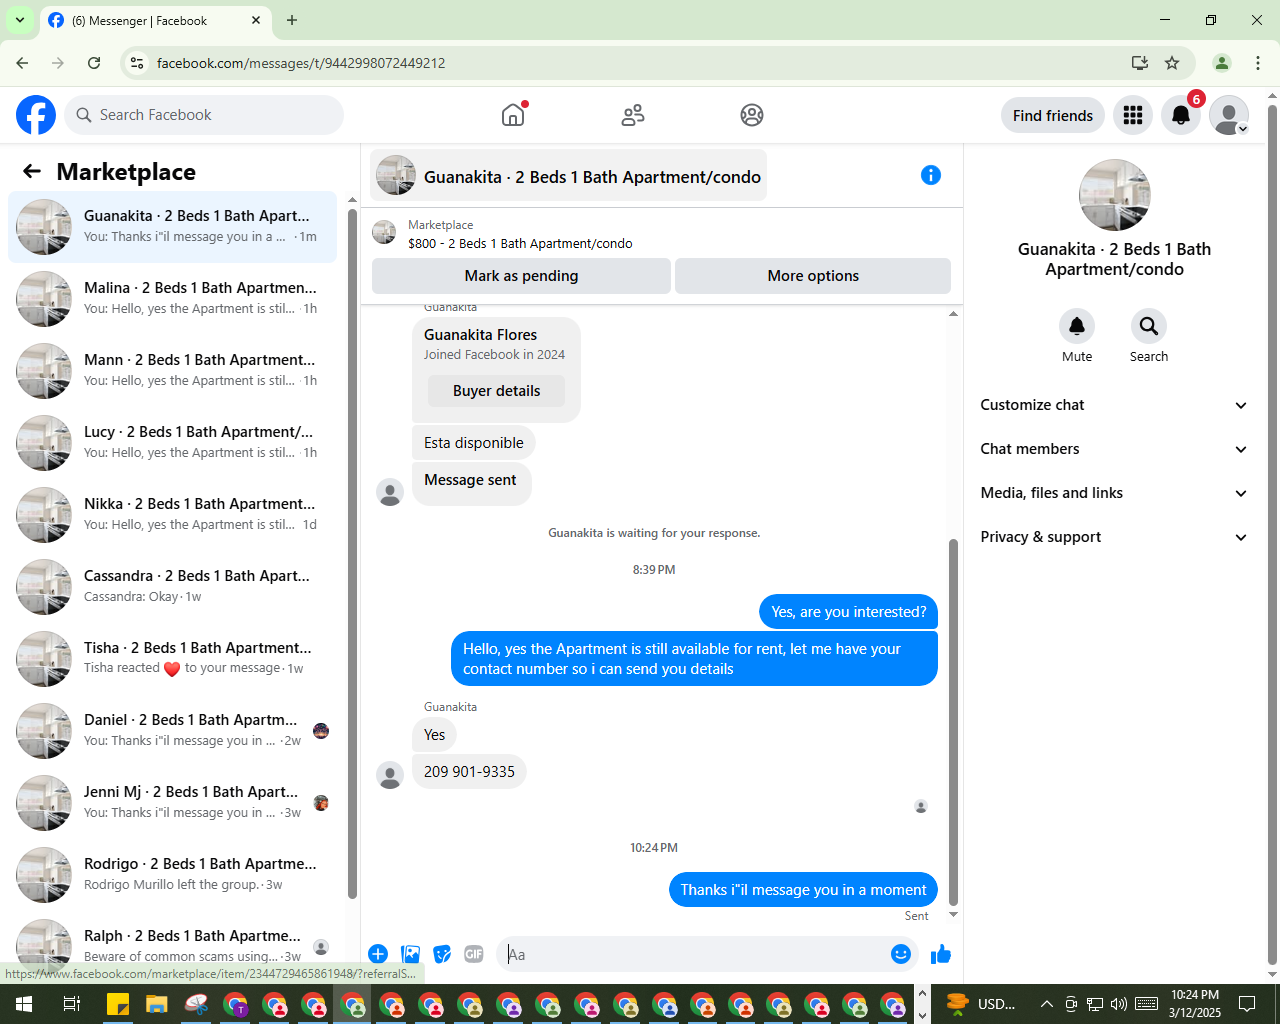Click the listing profile picture in right panel
The width and height of the screenshot is (1280, 1024).
(1115, 195)
